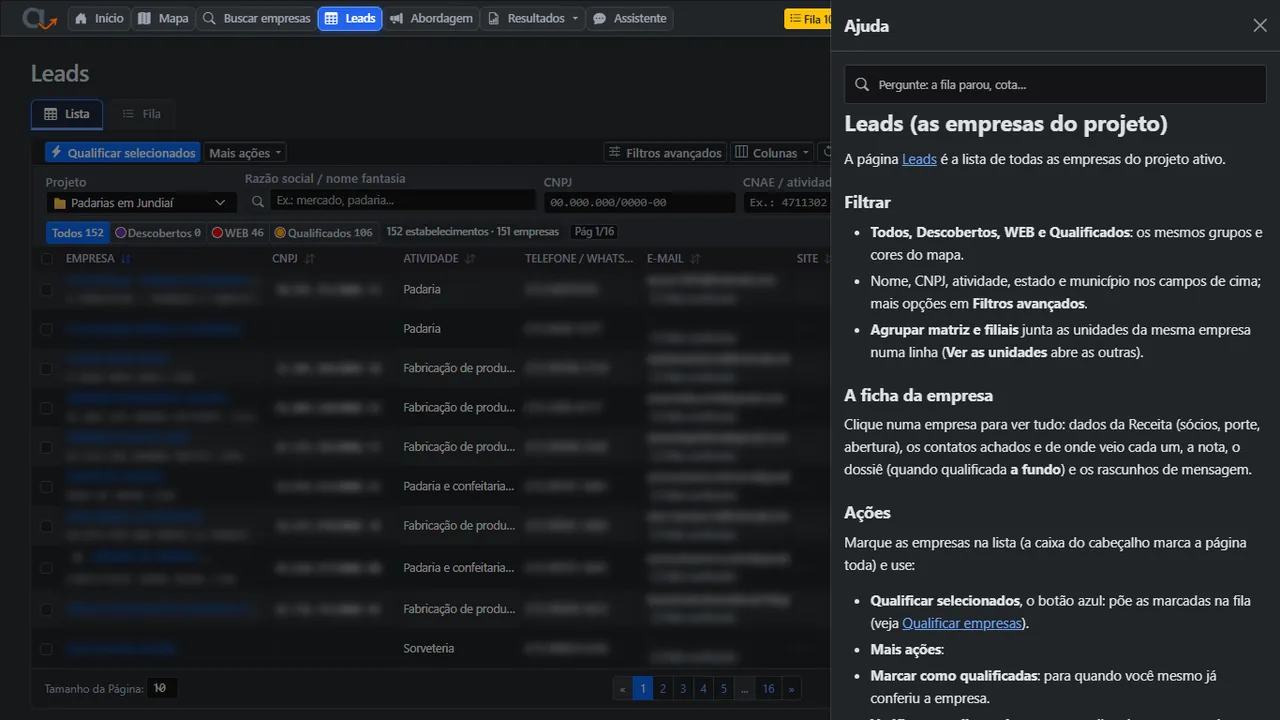Click the help search magnifier icon
Image resolution: width=1280 pixels, height=720 pixels.
click(862, 85)
